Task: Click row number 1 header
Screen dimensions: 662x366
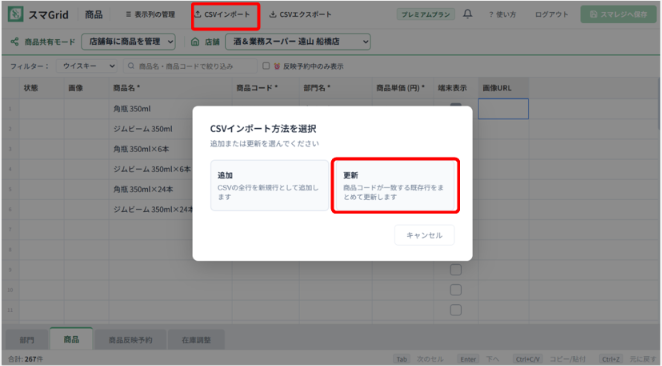Action: (x=10, y=109)
